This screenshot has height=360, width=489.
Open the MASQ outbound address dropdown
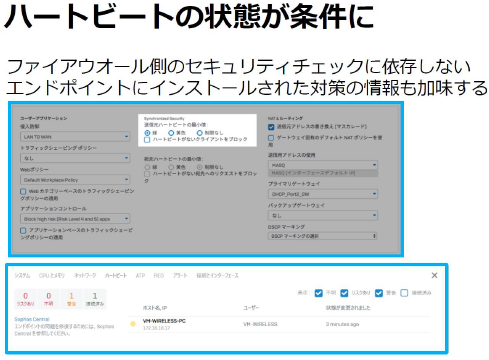click(323, 165)
